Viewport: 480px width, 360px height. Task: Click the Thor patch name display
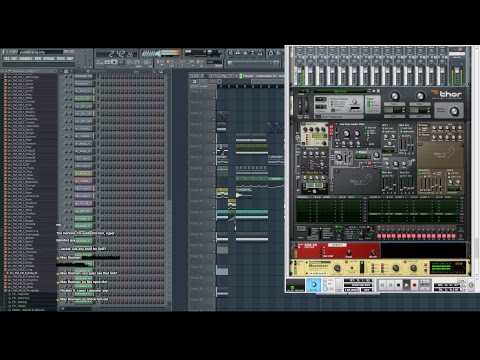(x=340, y=91)
